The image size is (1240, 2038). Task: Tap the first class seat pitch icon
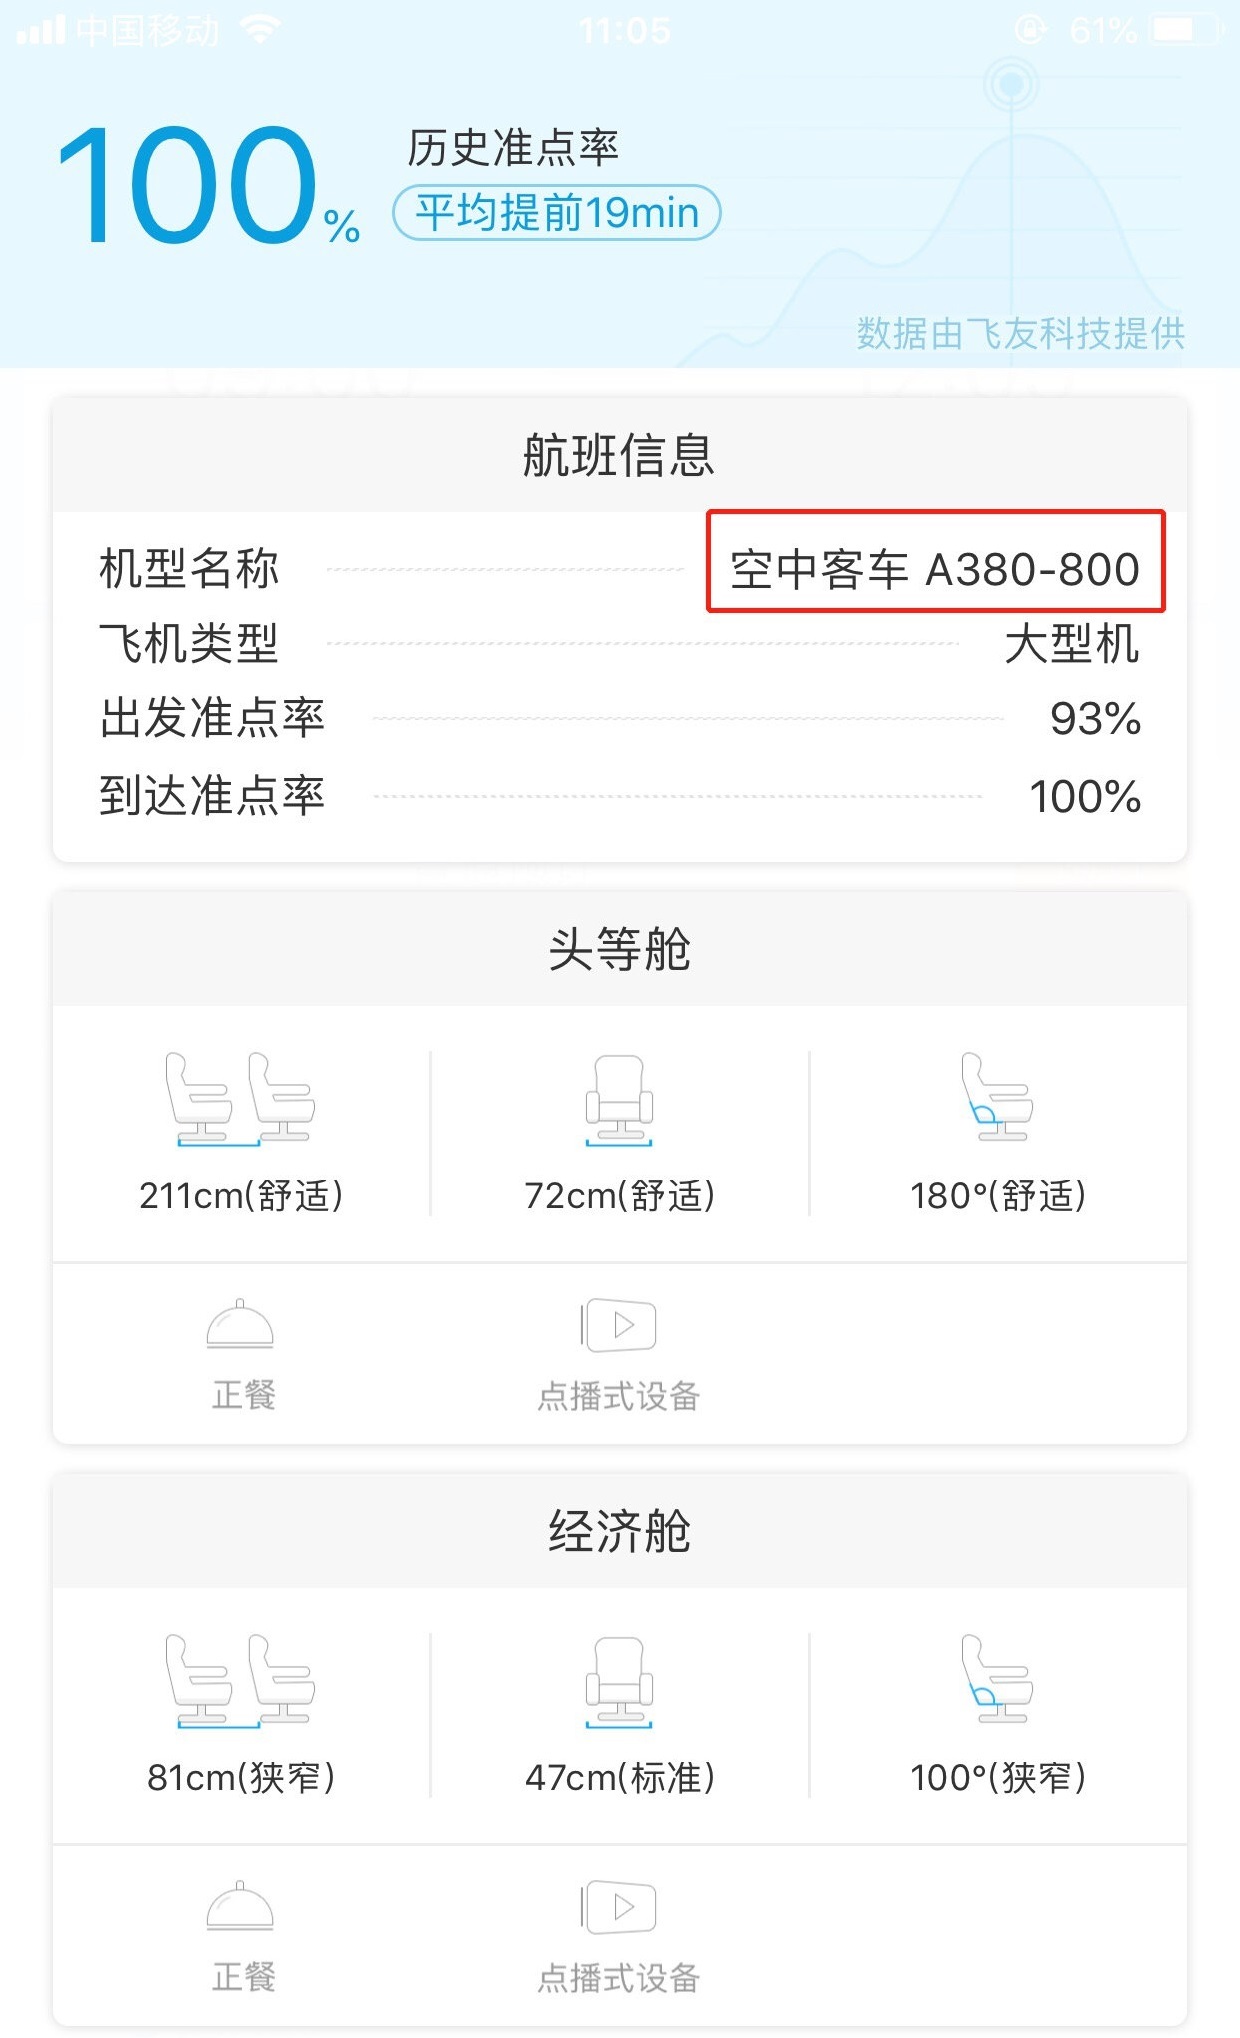pos(240,1098)
